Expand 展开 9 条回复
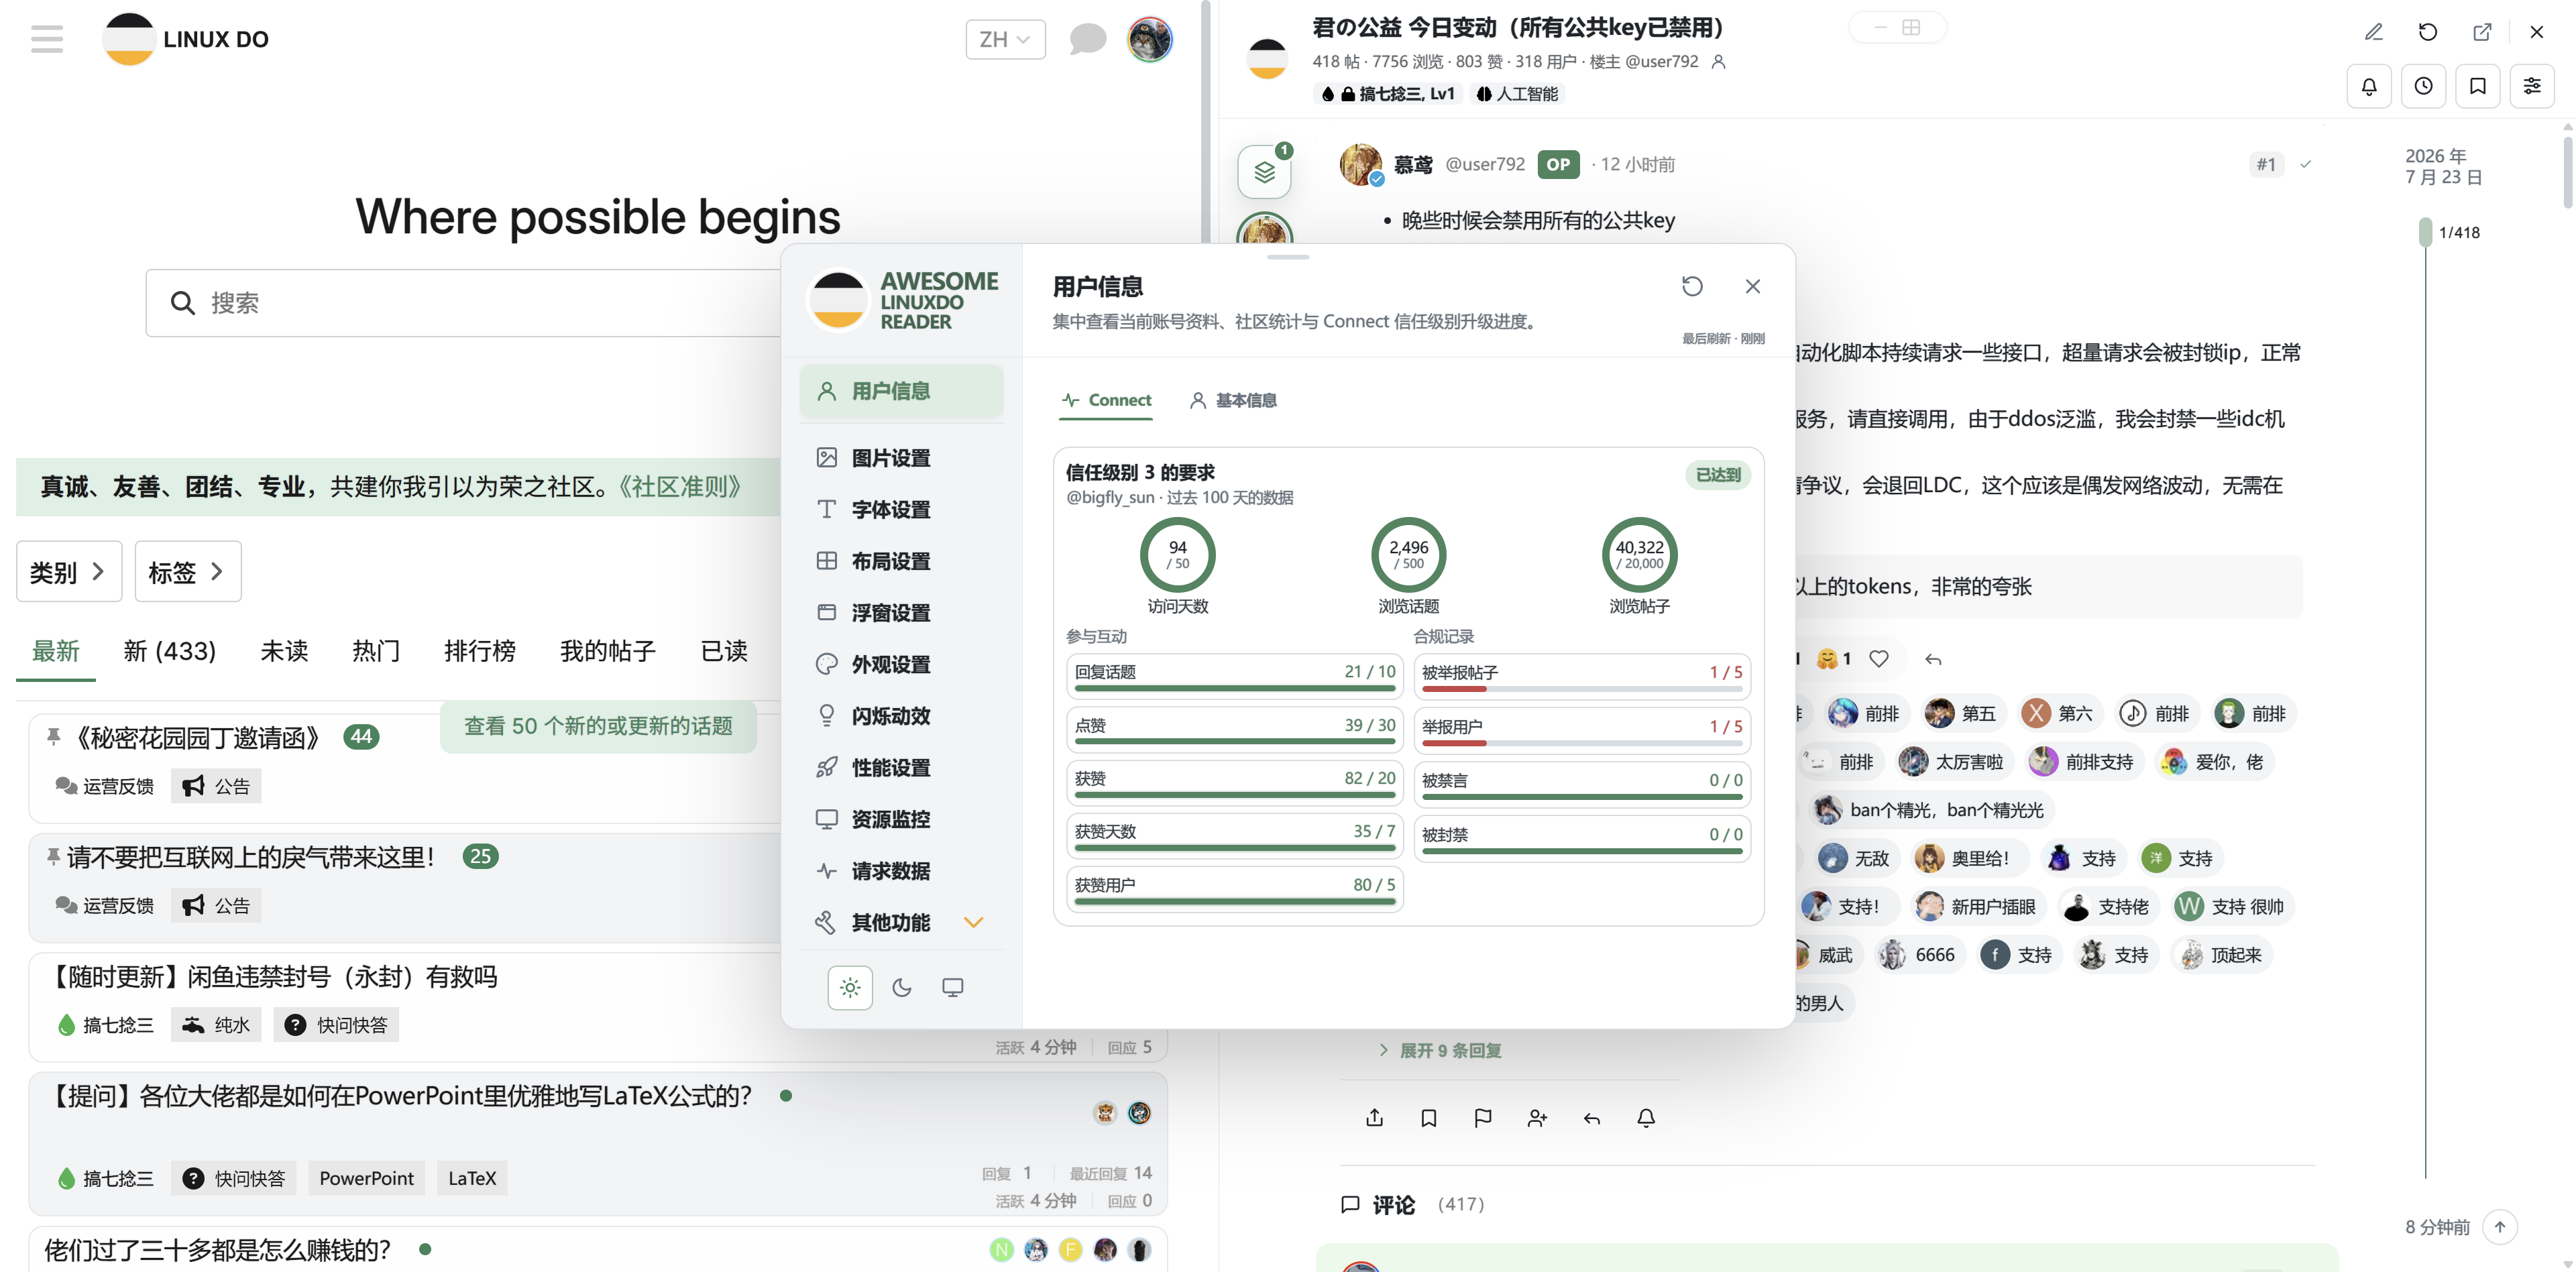The image size is (2576, 1272). click(x=1440, y=1051)
